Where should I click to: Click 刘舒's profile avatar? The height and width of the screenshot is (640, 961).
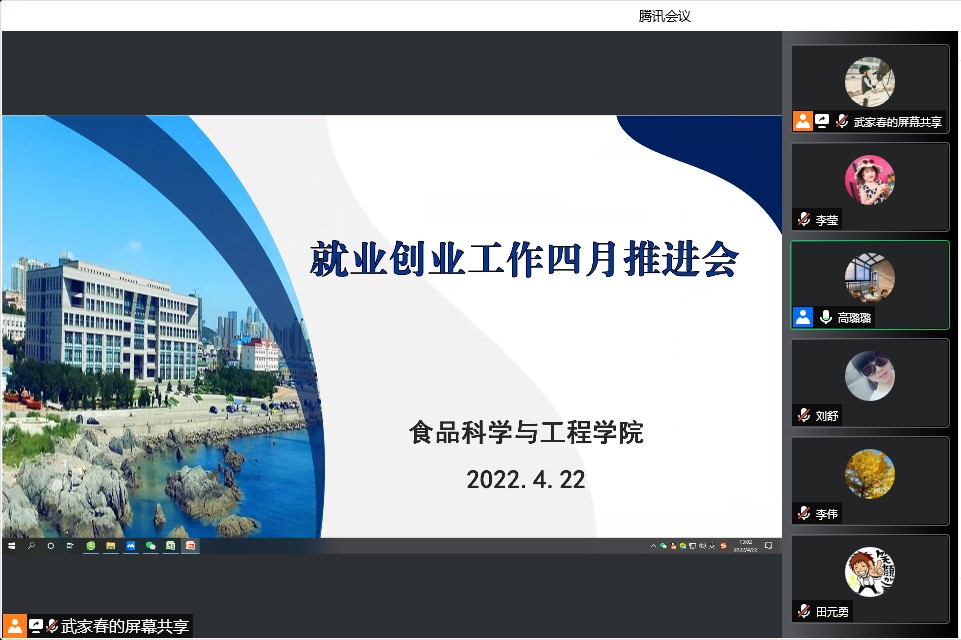click(x=869, y=376)
